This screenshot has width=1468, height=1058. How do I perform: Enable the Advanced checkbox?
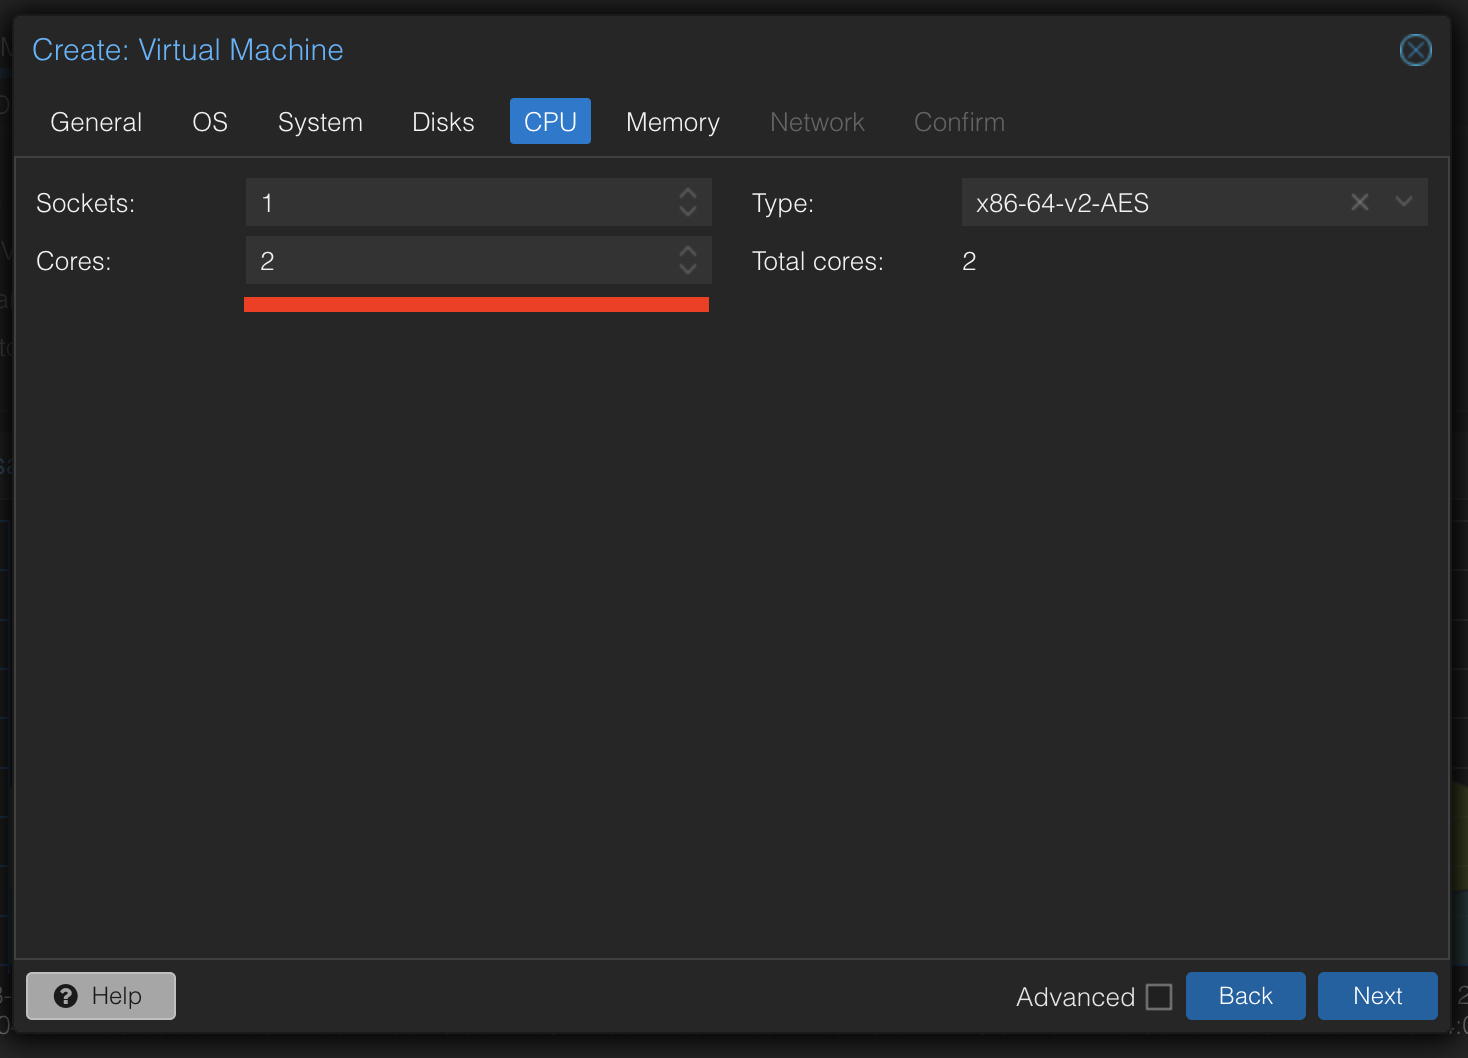click(1159, 997)
